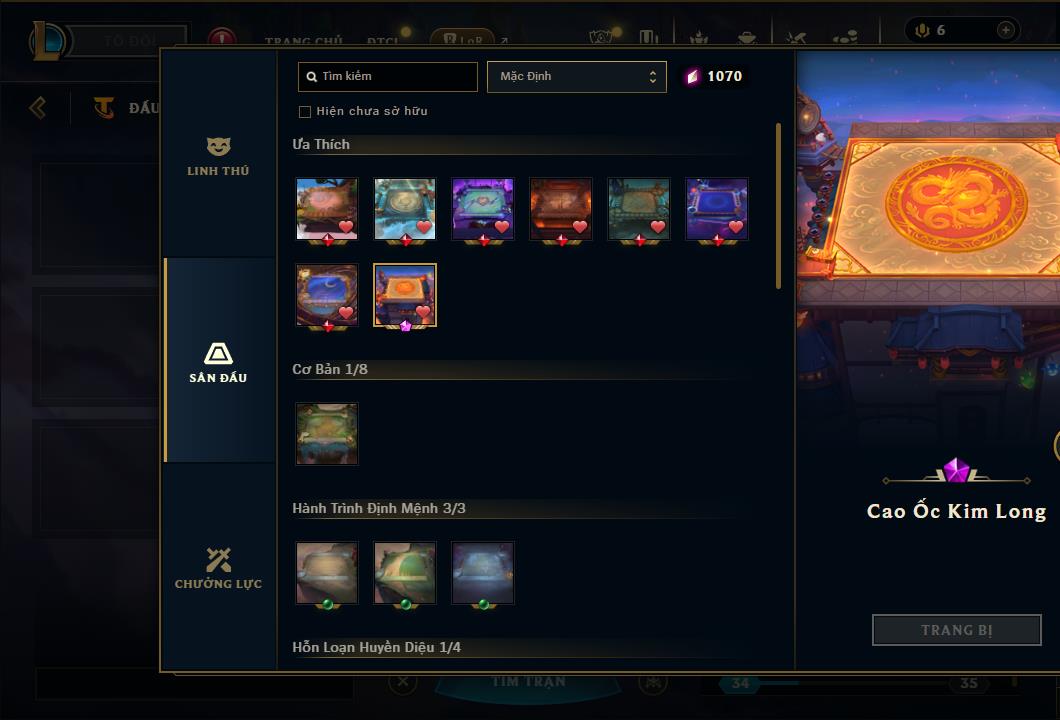Click the plus icon beside currency 6
1060x720 pixels.
pyautogui.click(x=1006, y=30)
